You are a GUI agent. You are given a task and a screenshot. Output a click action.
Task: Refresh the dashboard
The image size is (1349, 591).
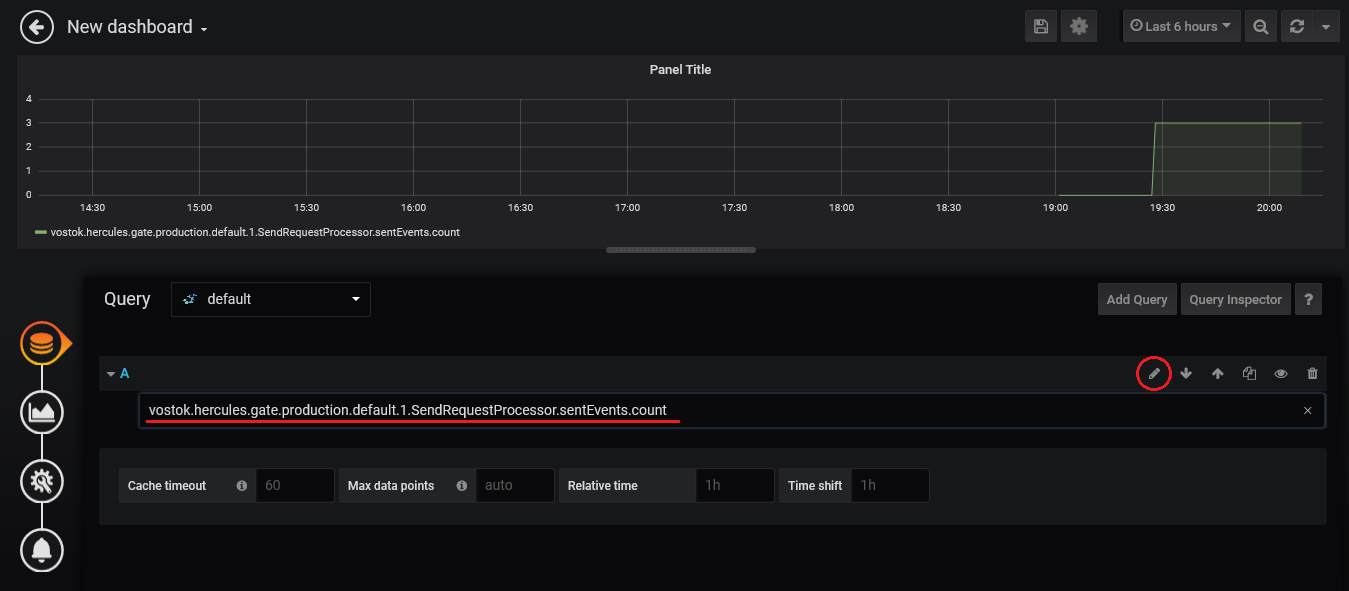pyautogui.click(x=1297, y=26)
